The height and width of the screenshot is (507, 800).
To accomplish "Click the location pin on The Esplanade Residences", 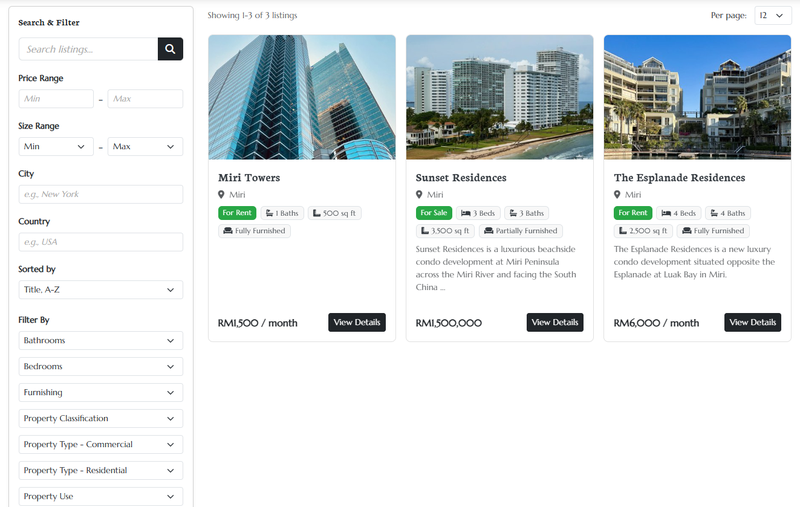I will coord(618,195).
